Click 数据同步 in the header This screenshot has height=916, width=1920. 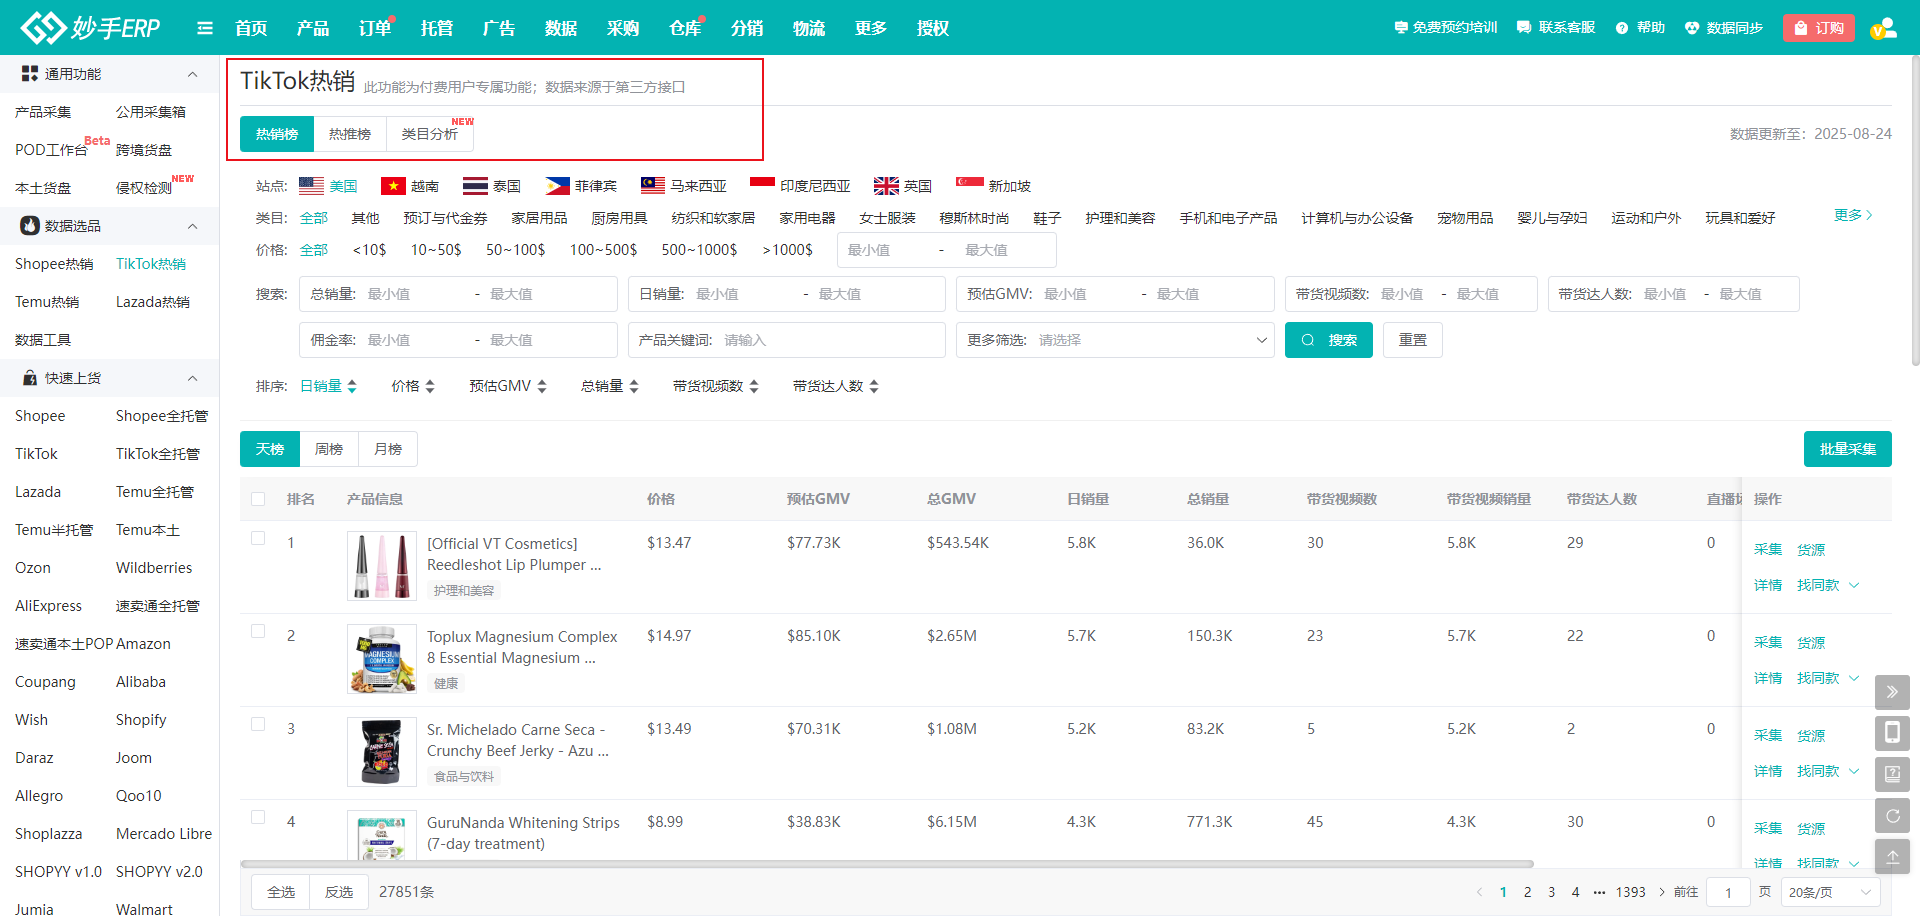1724,28
